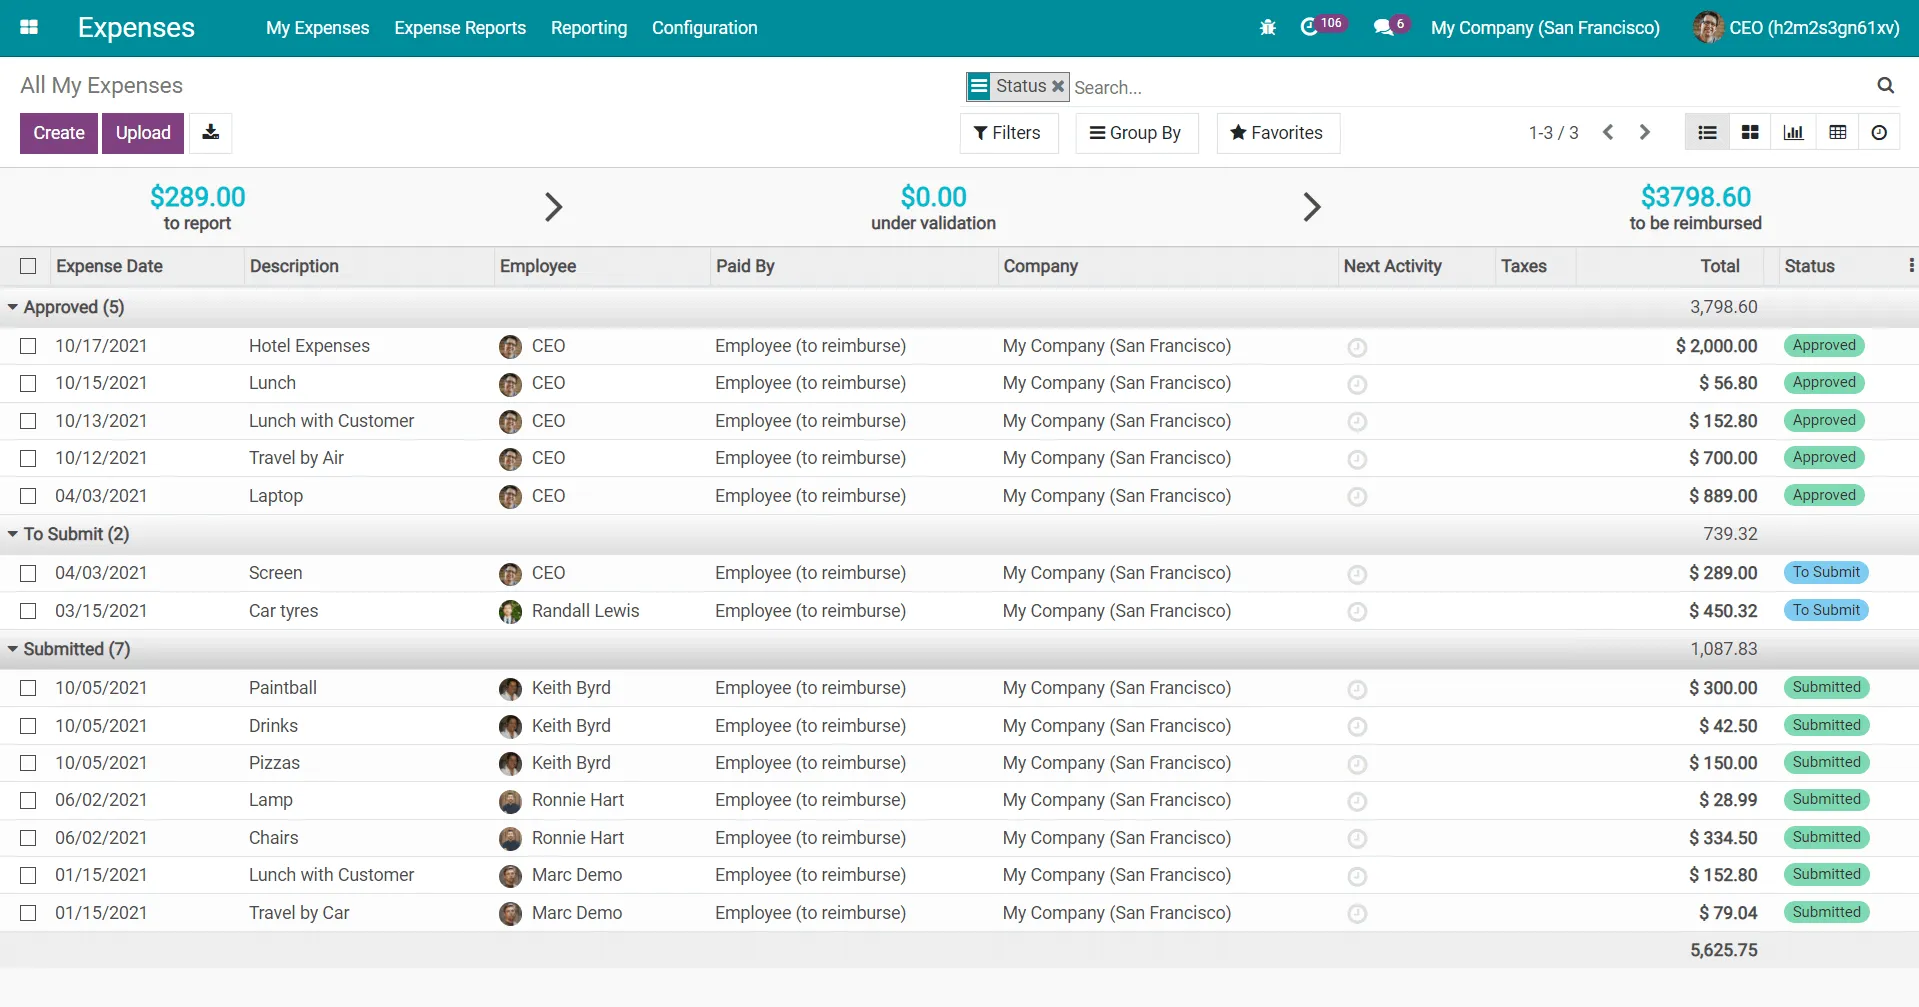The image size is (1919, 1007).
Task: Select the Paintball row checkbox
Action: point(28,688)
